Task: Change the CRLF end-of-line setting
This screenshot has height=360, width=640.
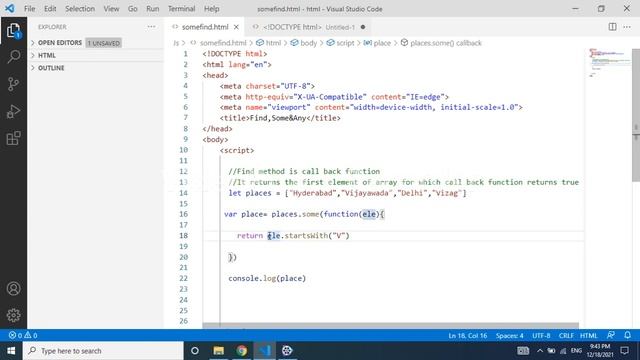Action: point(566,336)
